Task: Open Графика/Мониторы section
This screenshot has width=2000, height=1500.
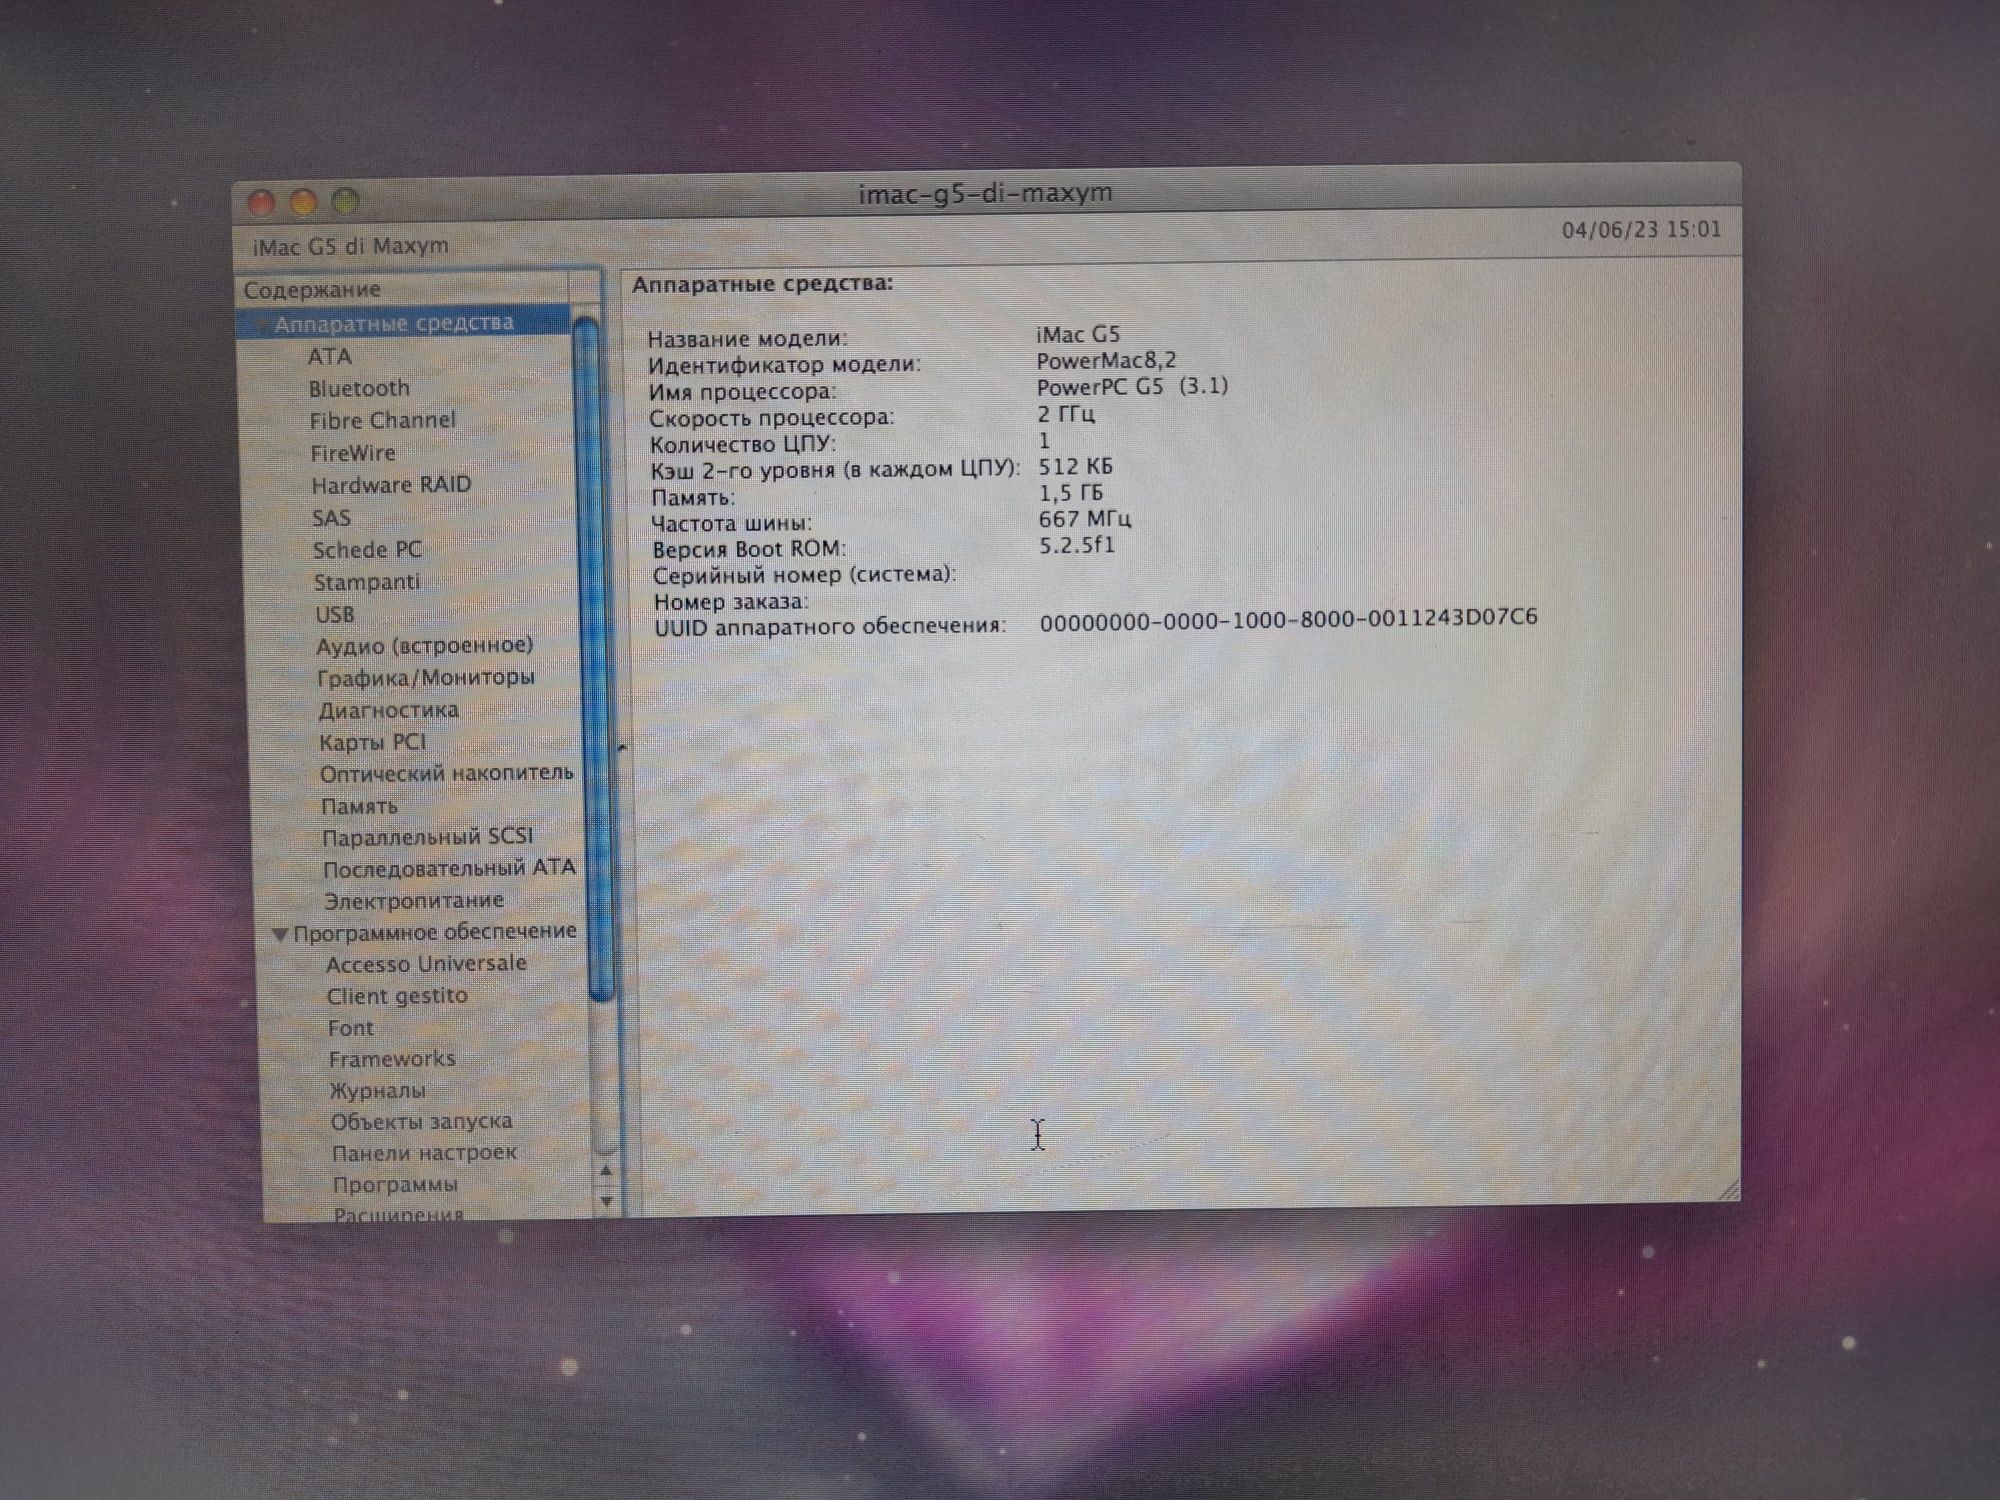Action: click(x=426, y=677)
